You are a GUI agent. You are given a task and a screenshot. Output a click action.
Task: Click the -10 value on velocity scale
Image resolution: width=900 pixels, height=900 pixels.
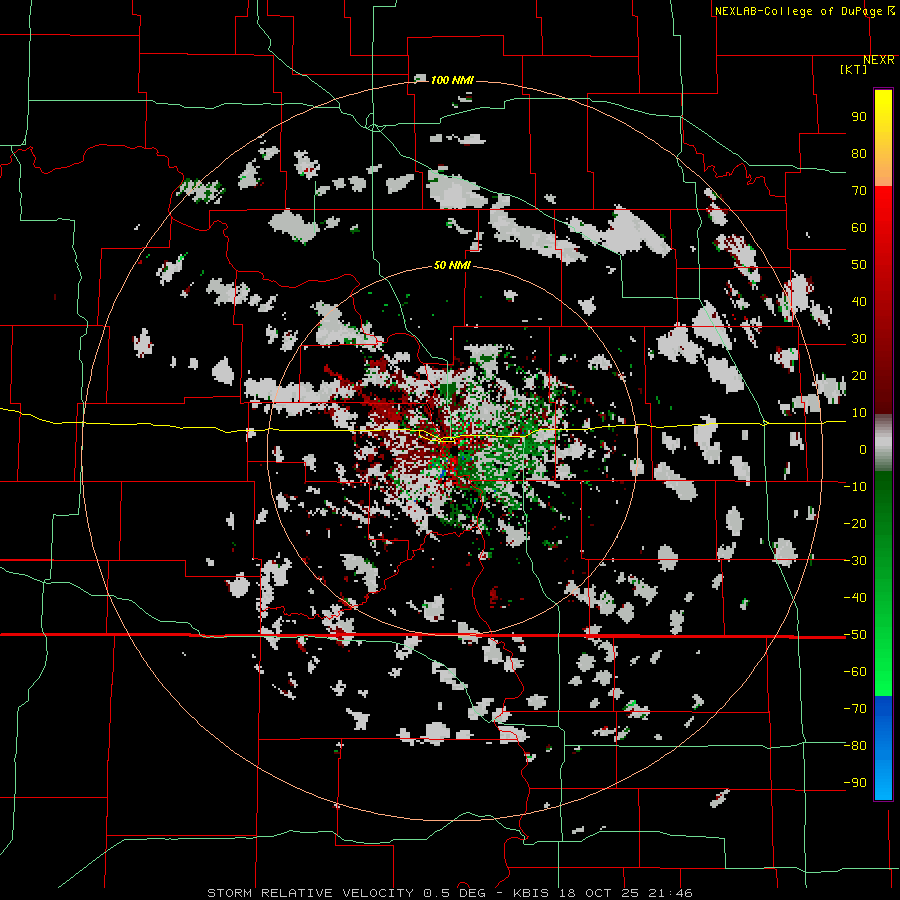click(x=855, y=487)
